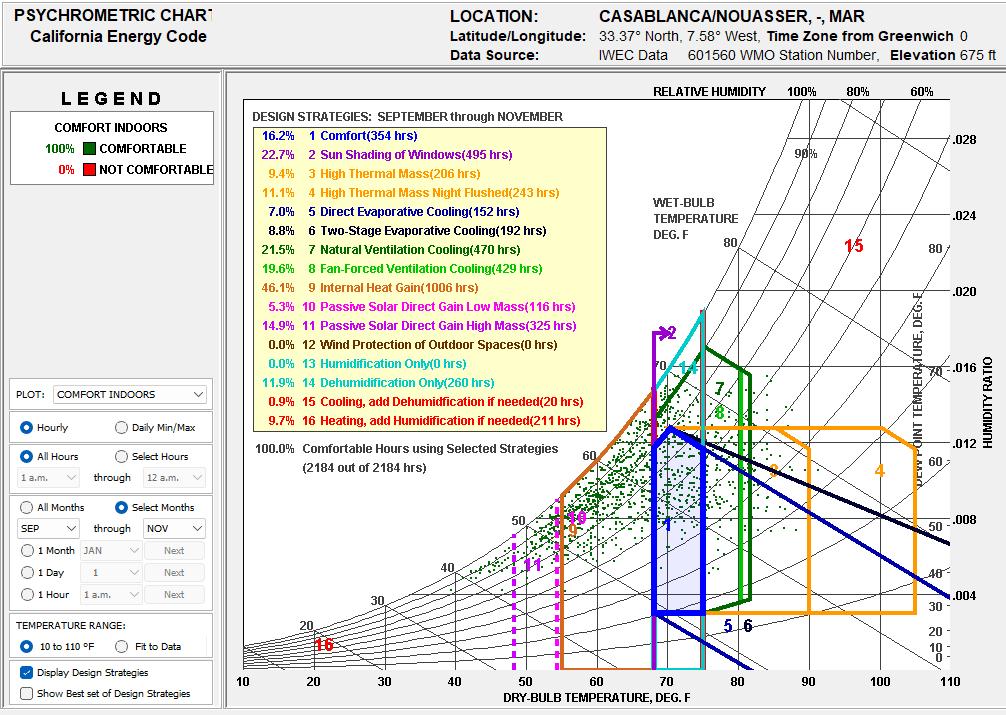Click the purple 11 zone label on chart
This screenshot has height=715, width=1006.
[x=533, y=565]
